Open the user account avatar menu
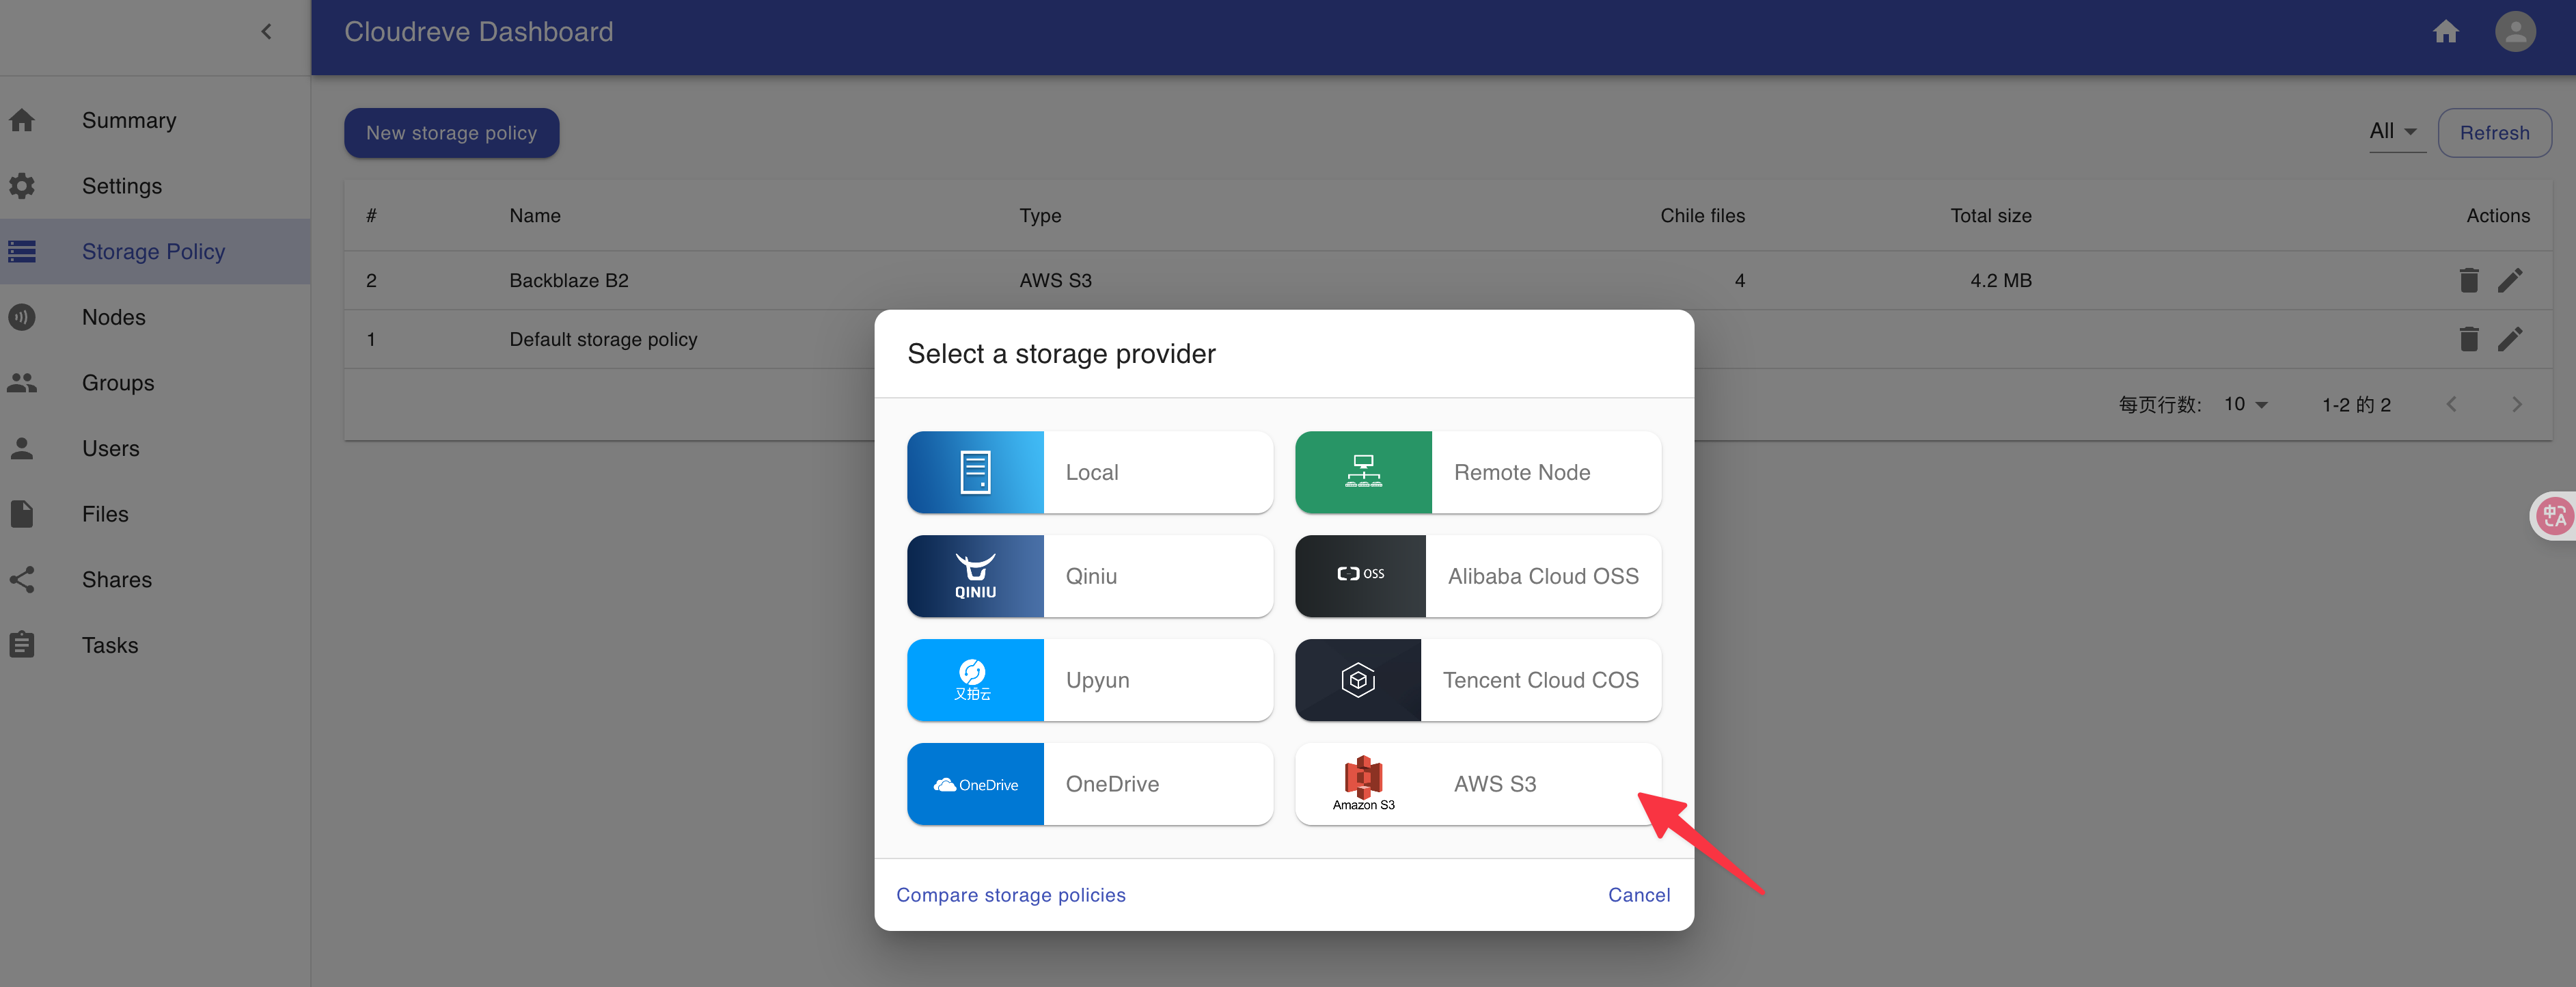The image size is (2576, 987). [x=2514, y=32]
